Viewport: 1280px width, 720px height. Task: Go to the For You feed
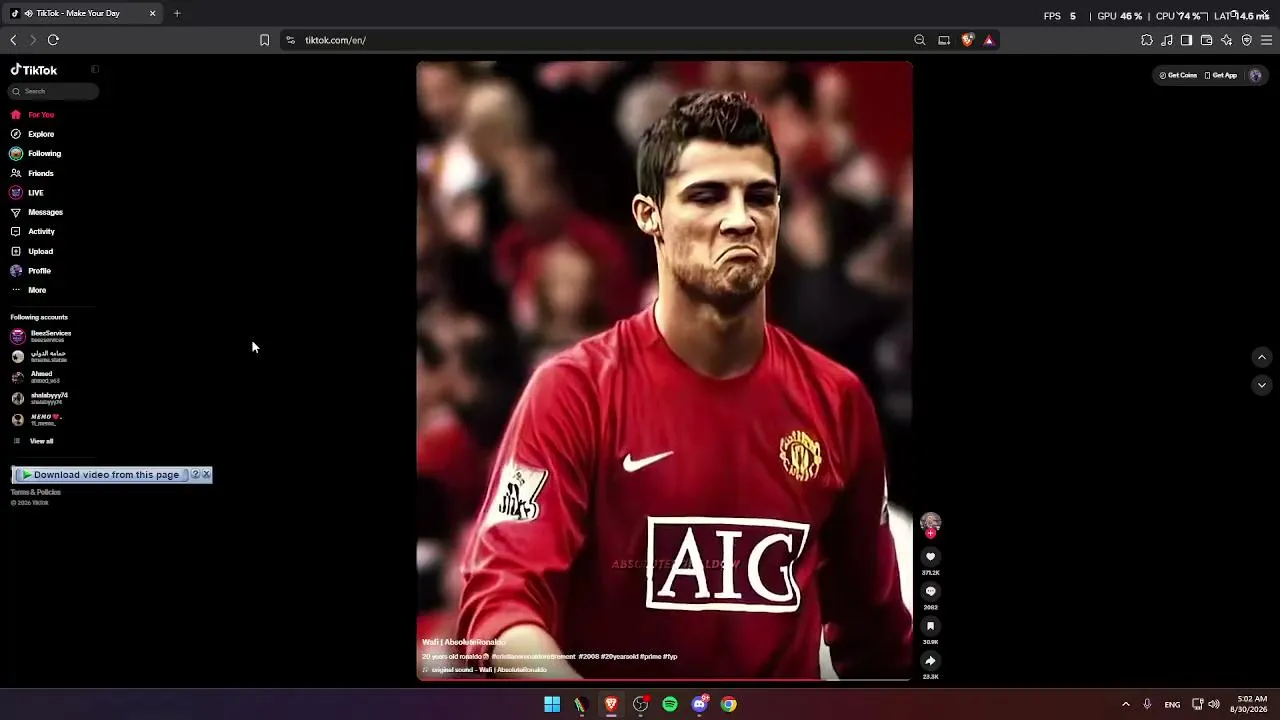[x=32, y=115]
